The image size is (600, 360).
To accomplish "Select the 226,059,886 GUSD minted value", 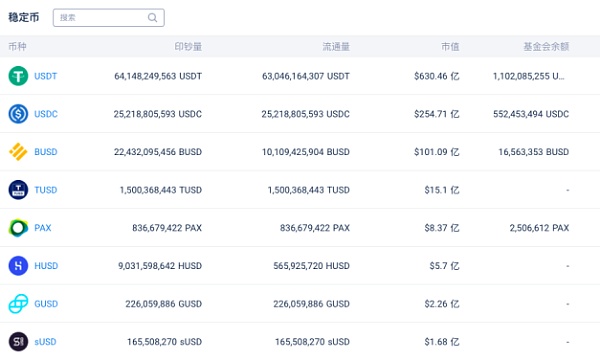I will pyautogui.click(x=164, y=304).
